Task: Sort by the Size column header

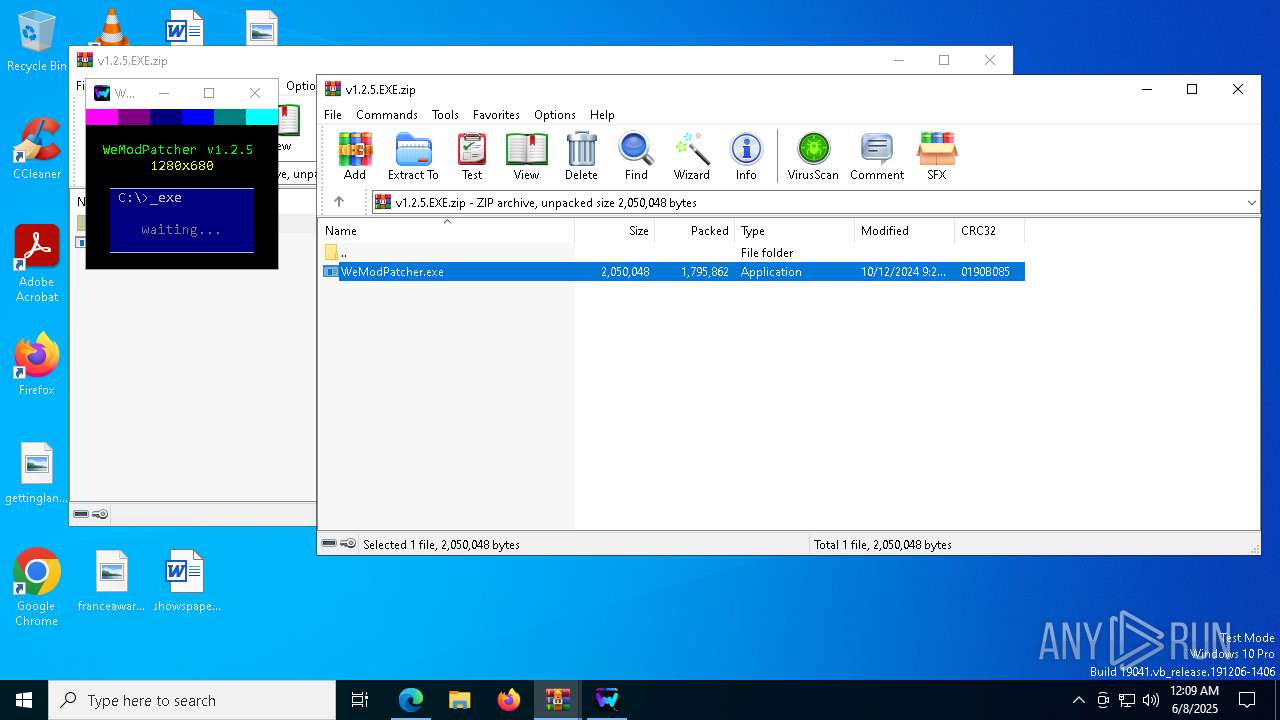Action: 615,231
